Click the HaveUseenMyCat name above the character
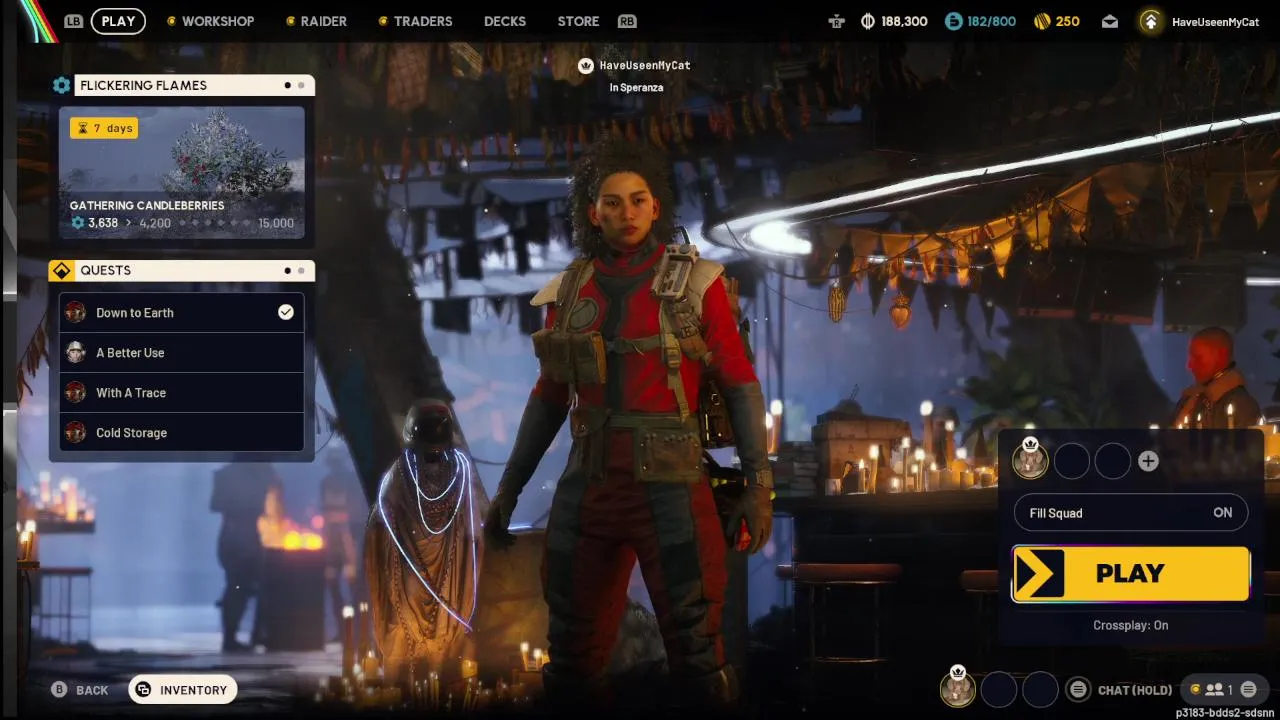The width and height of the screenshot is (1280, 720). pos(645,66)
